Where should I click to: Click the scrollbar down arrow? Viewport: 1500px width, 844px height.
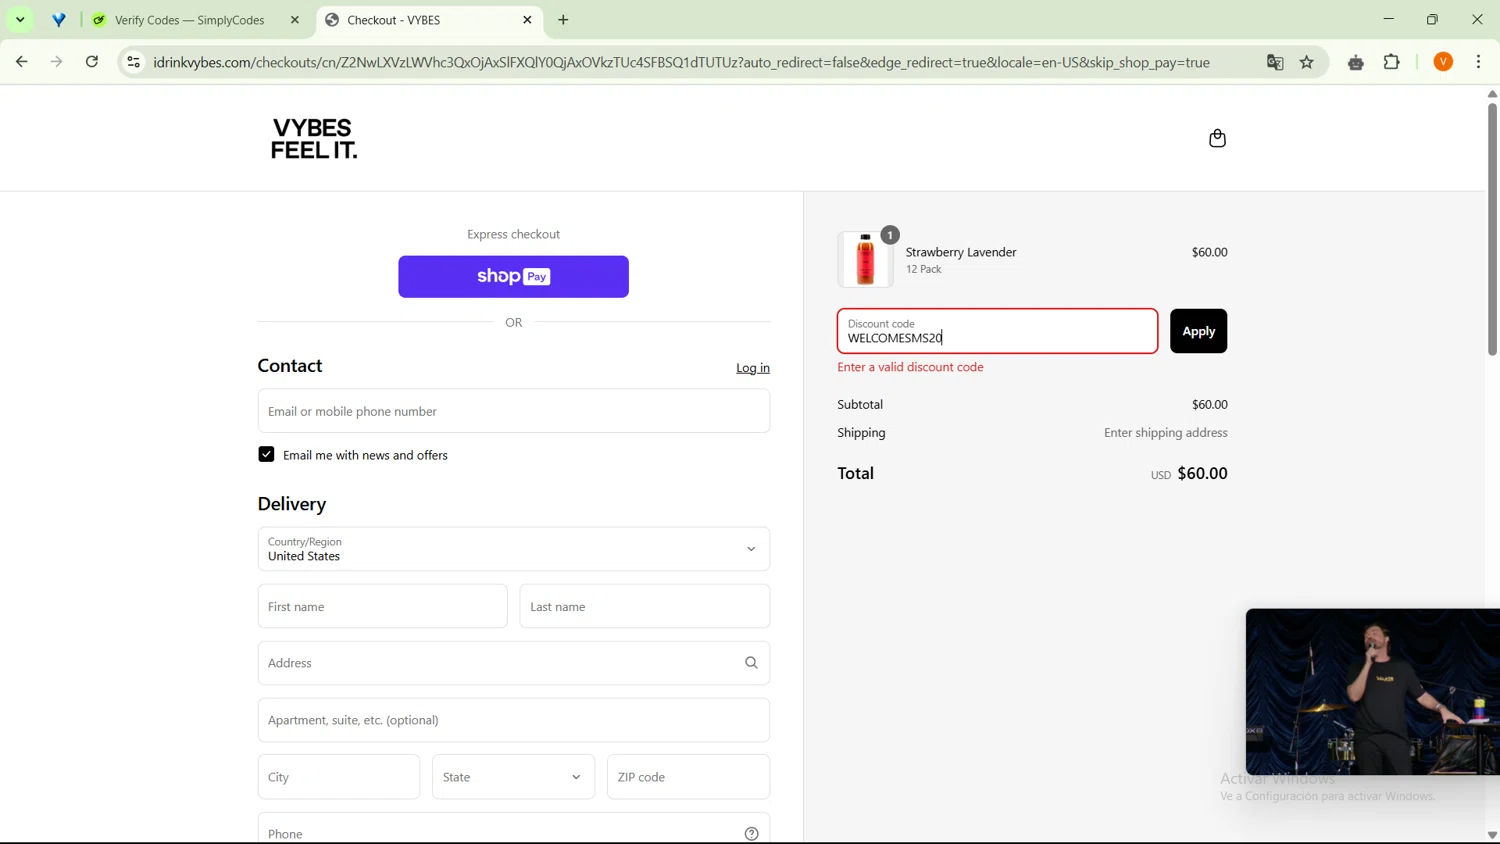click(1492, 835)
